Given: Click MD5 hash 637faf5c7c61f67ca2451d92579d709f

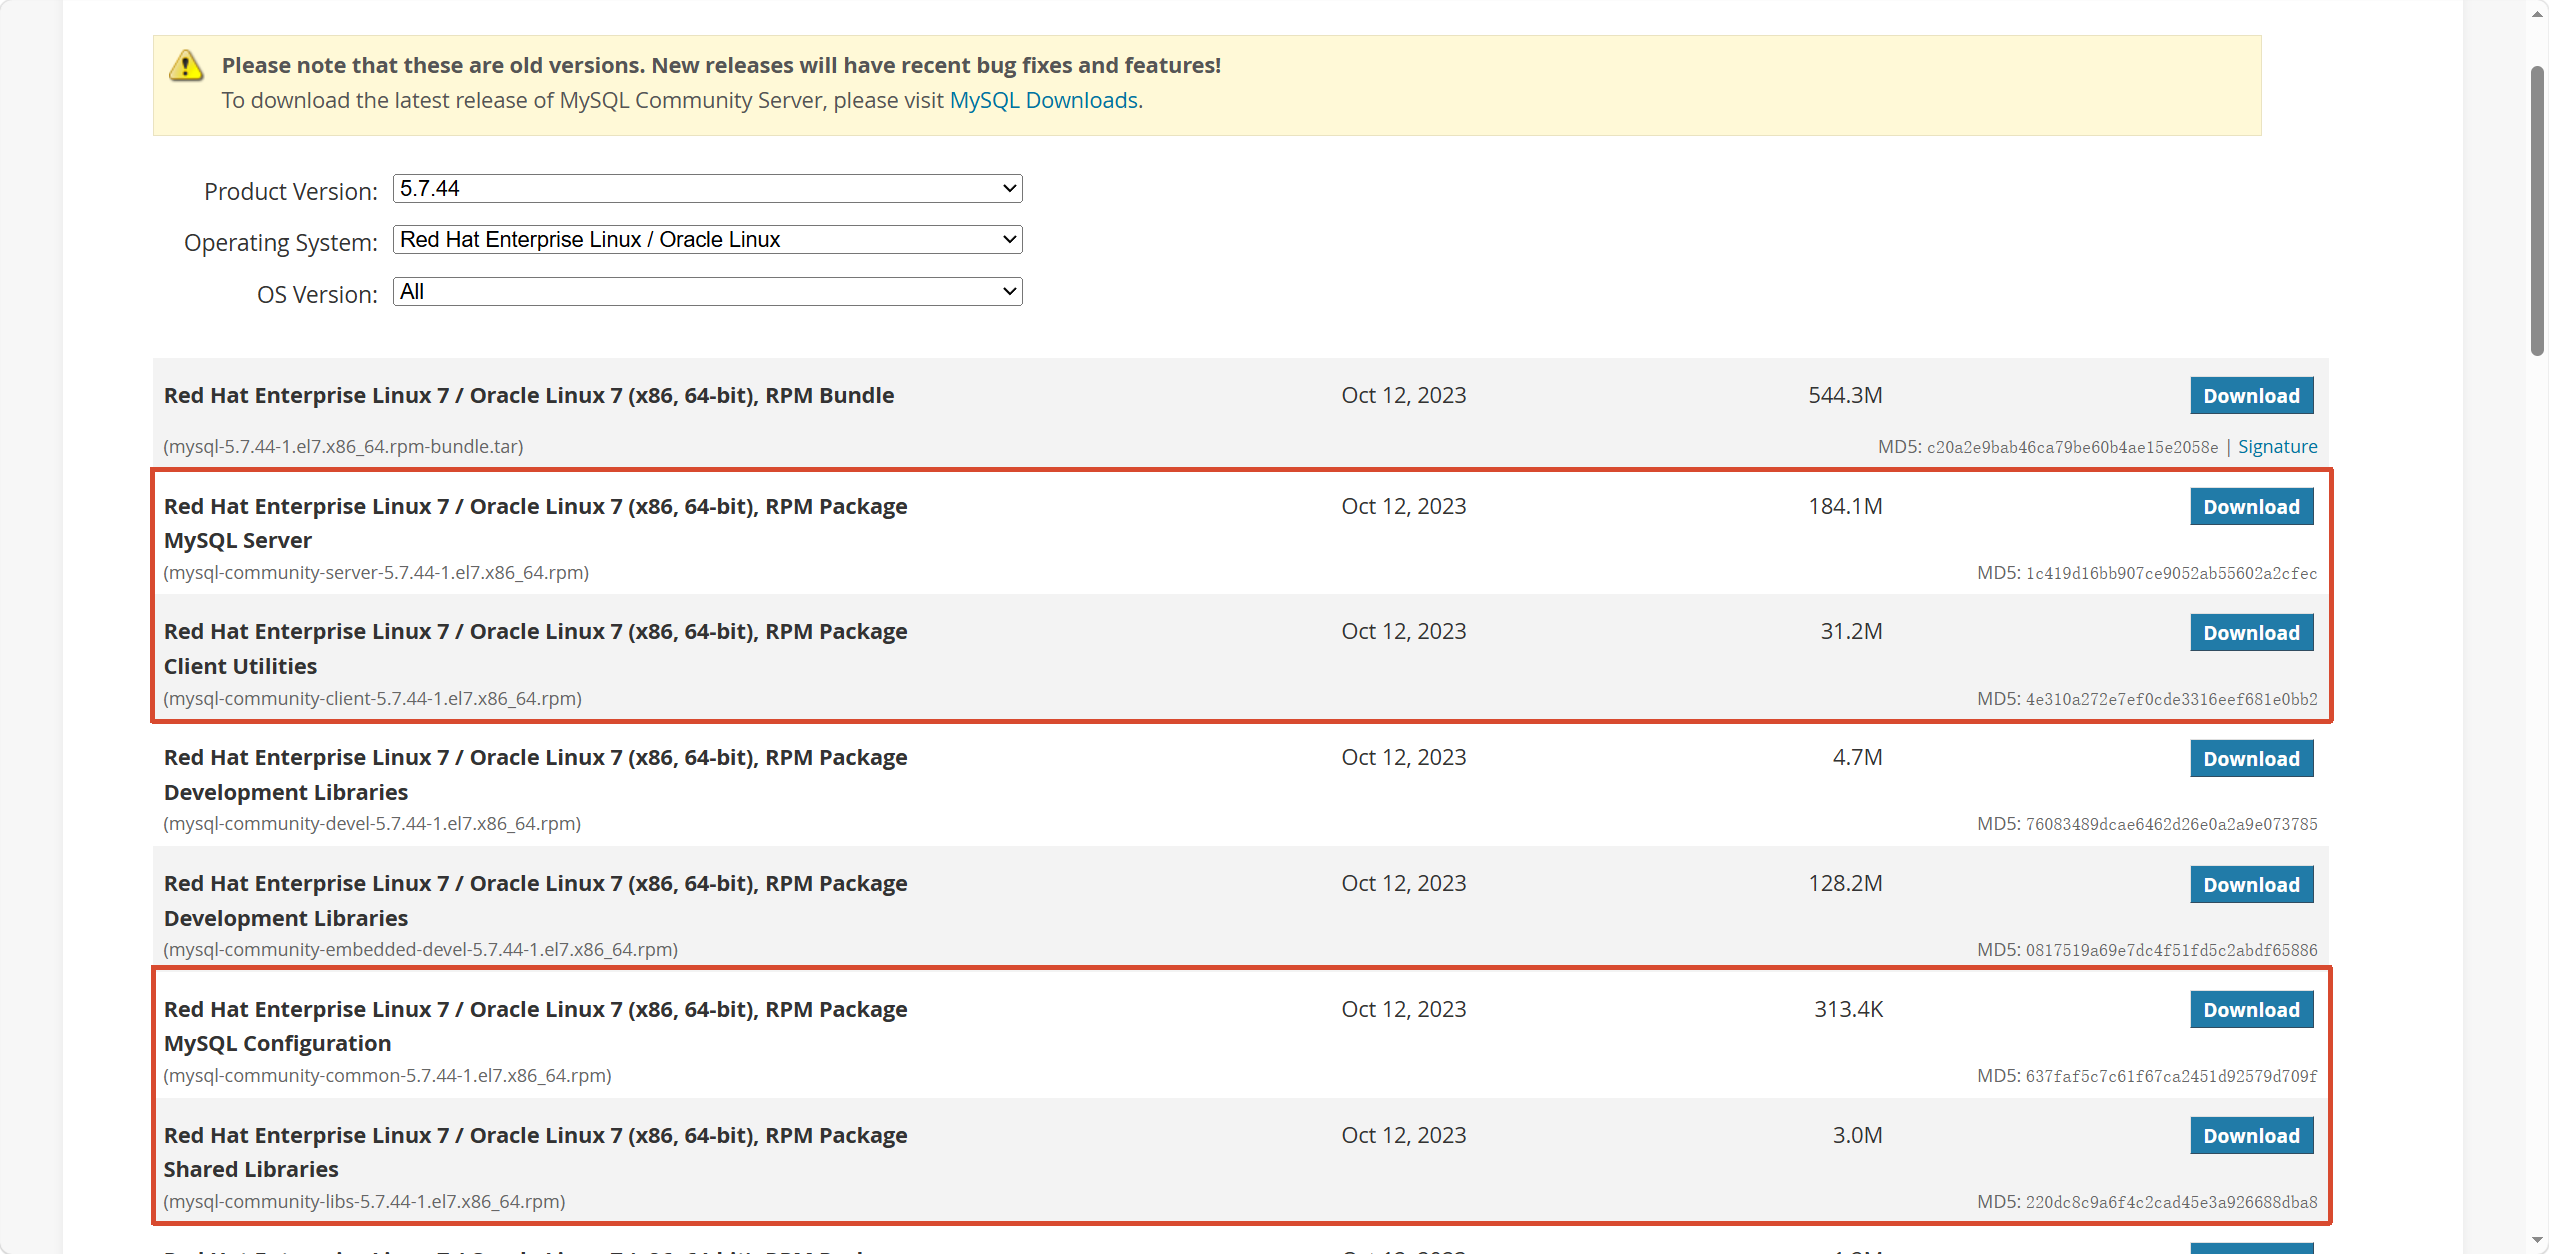Looking at the screenshot, I should 2171,1077.
